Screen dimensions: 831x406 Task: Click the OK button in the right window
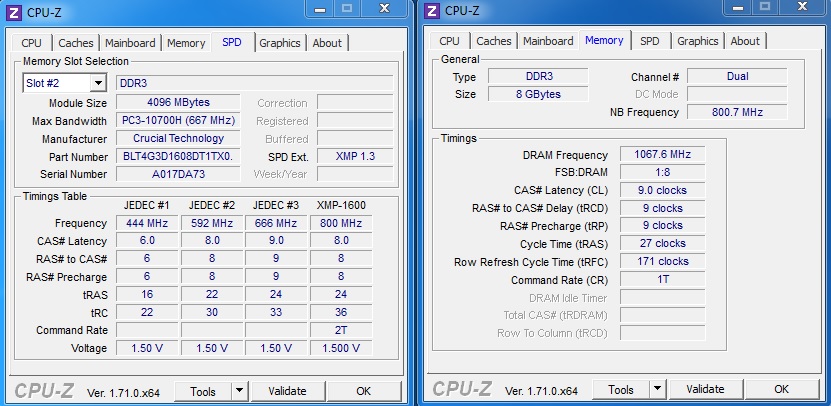pyautogui.click(x=782, y=389)
